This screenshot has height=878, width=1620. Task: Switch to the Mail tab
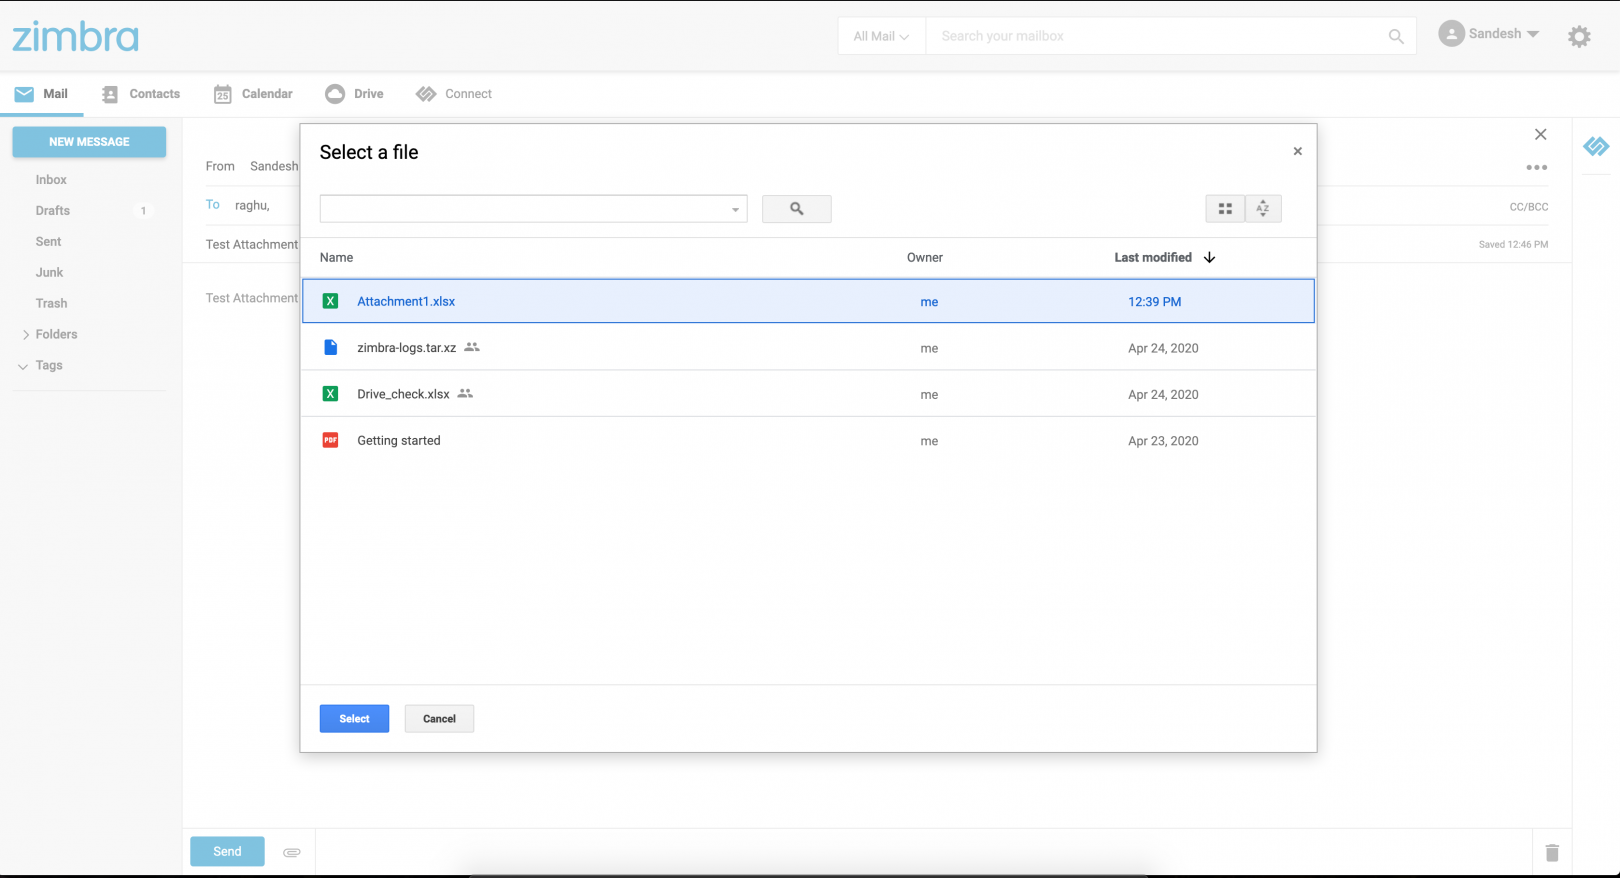(x=41, y=94)
